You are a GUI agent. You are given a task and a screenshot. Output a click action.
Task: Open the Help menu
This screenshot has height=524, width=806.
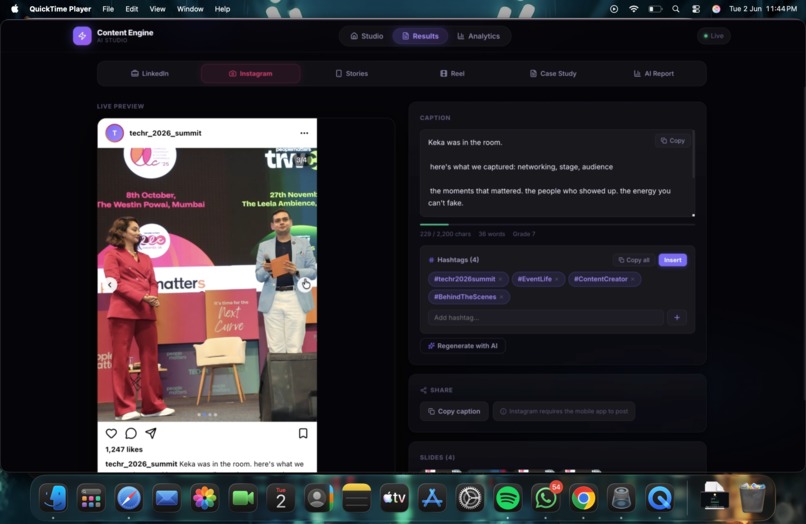222,9
